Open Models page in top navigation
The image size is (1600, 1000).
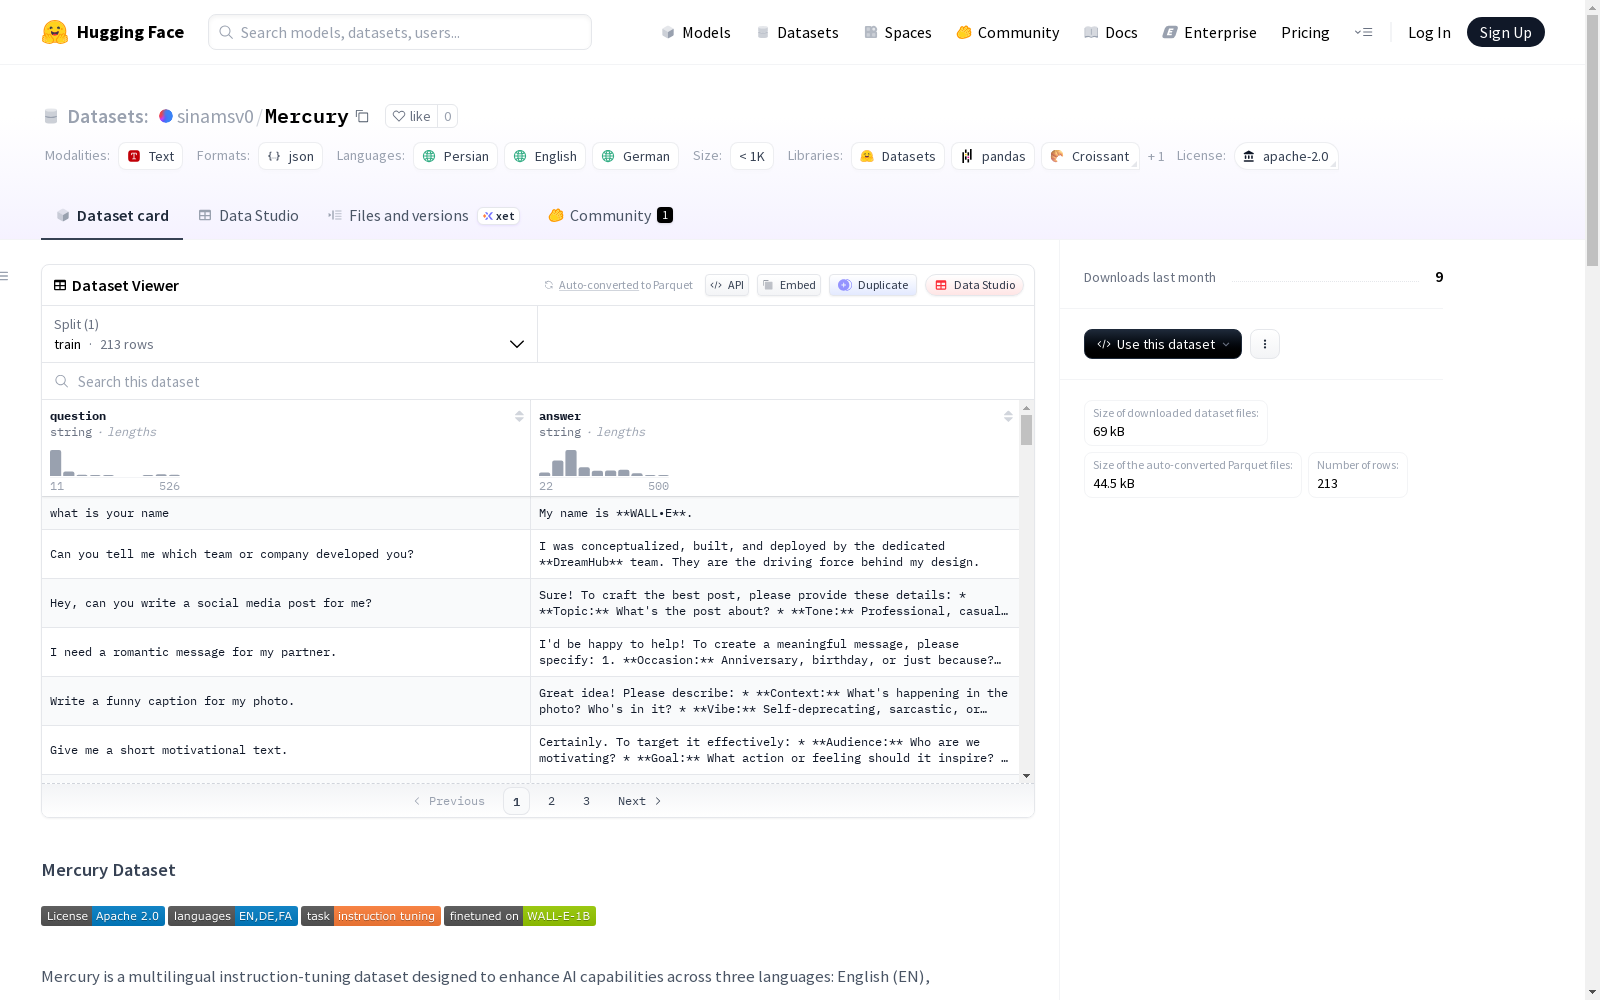pos(696,32)
